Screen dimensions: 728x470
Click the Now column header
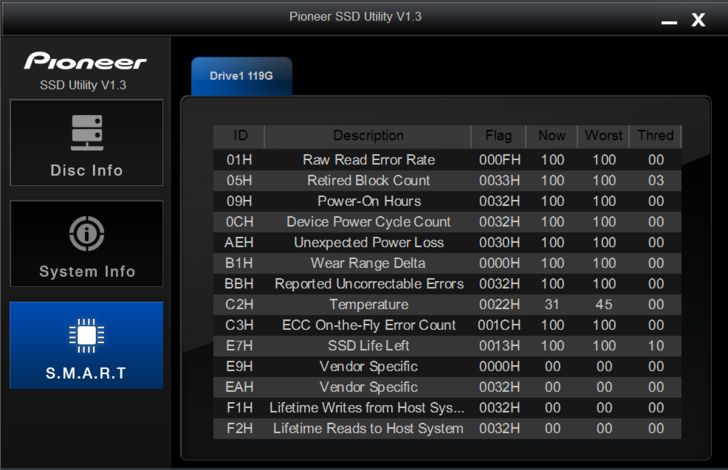[x=552, y=136]
